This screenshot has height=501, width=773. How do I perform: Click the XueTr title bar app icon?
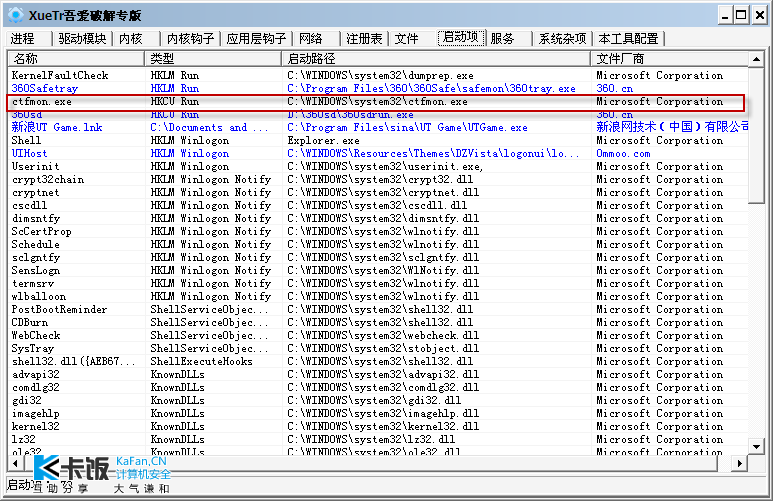point(16,15)
